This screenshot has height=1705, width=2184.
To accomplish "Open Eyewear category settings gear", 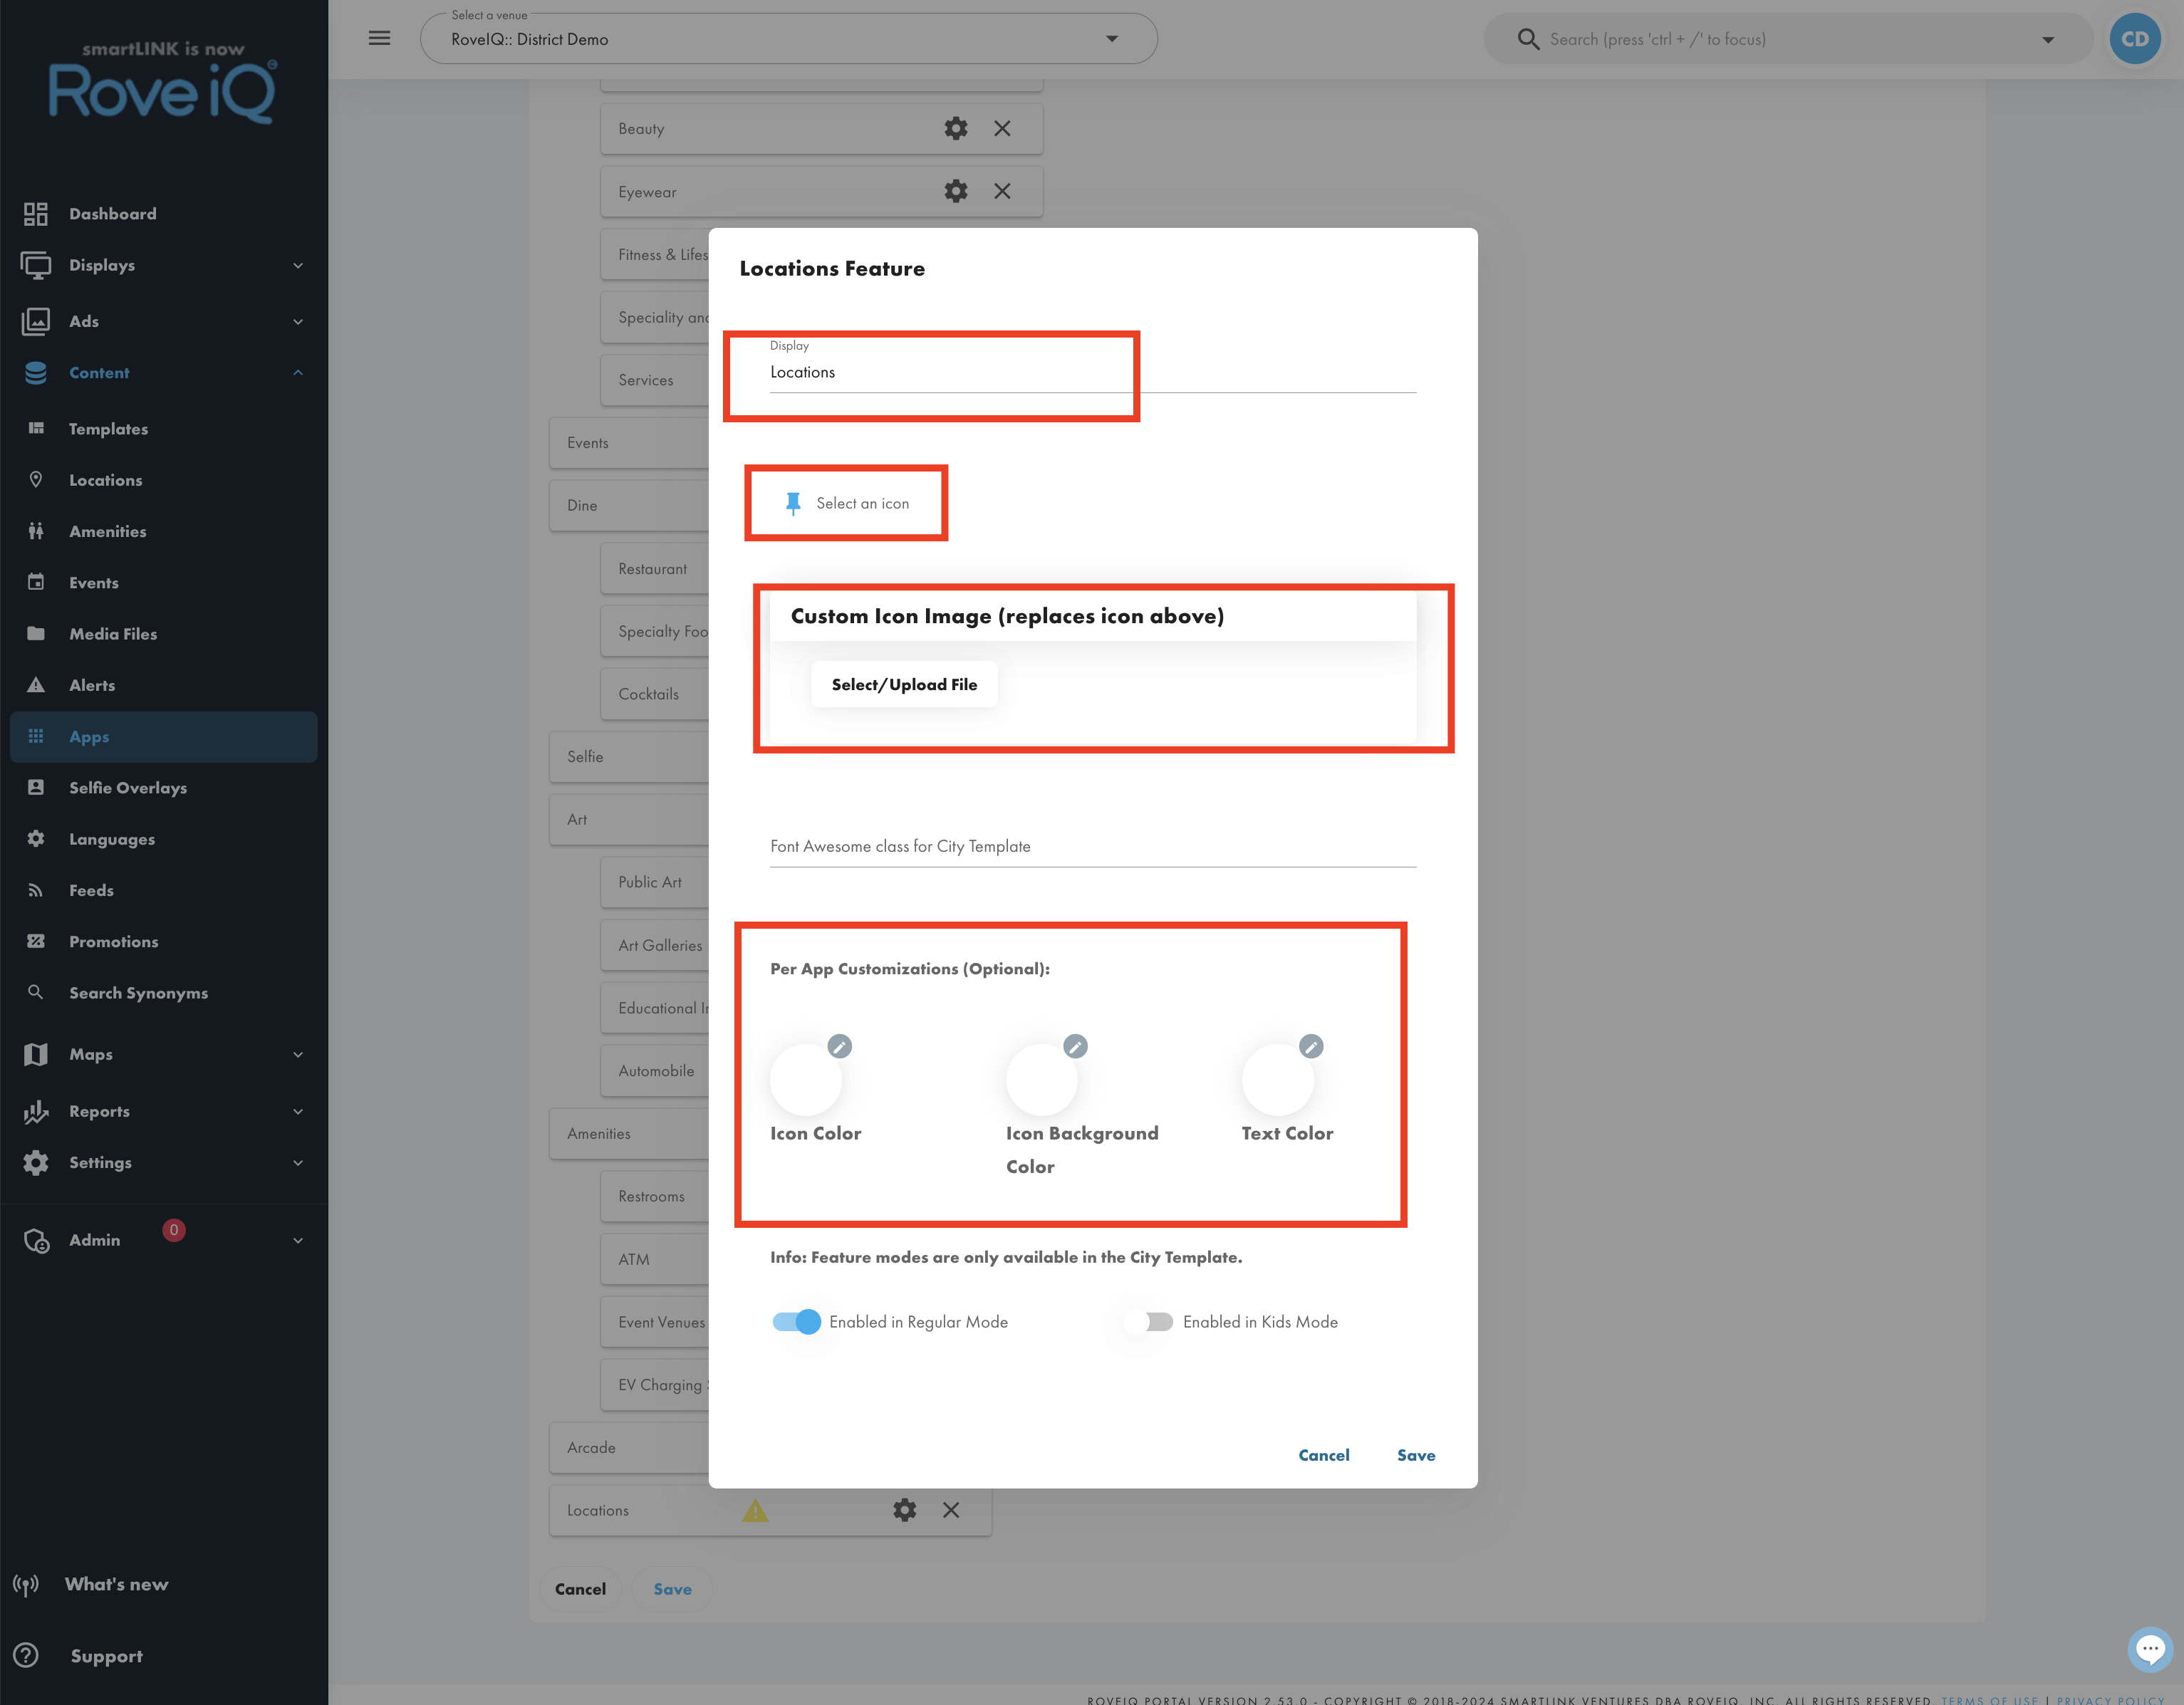I will pyautogui.click(x=956, y=191).
